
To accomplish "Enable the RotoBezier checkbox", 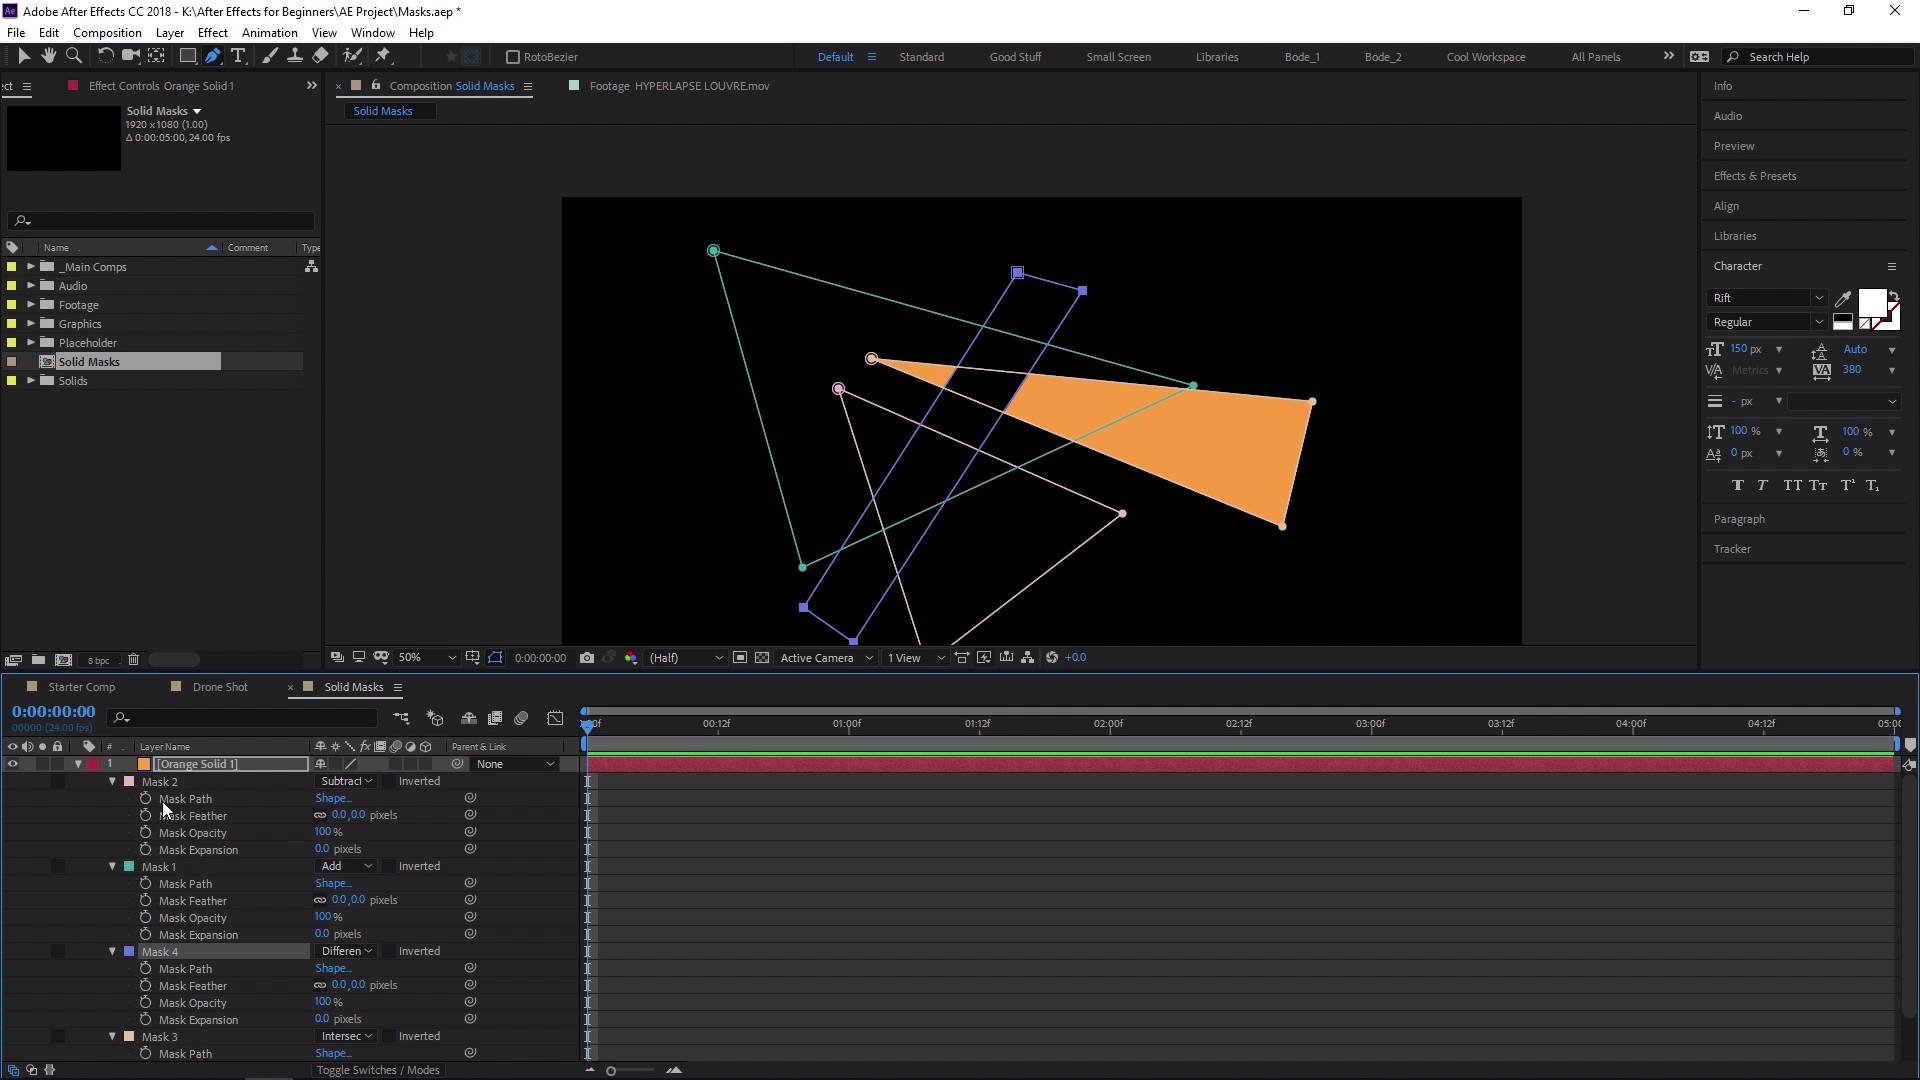I will [x=513, y=57].
